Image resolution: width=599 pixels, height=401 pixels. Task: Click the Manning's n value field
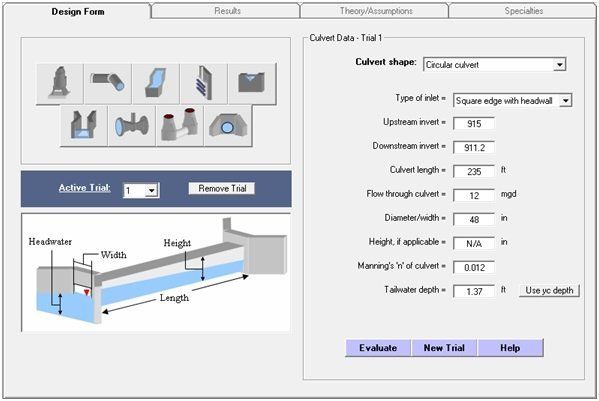(474, 267)
